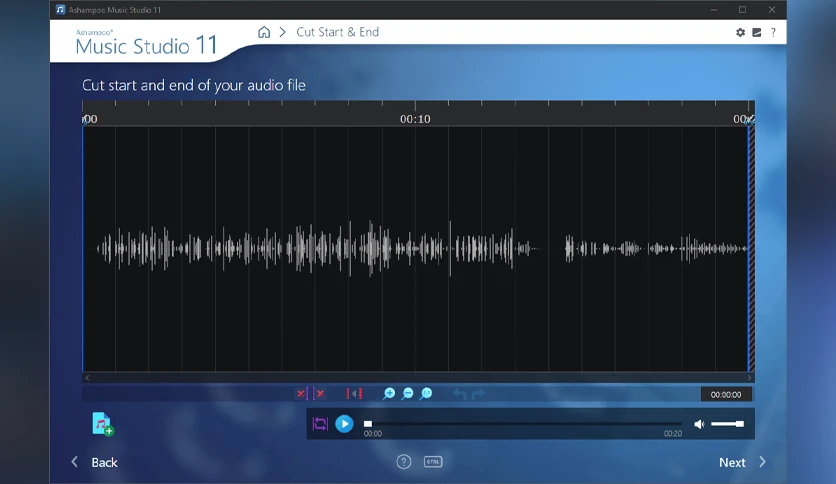Return to the Home screen
The width and height of the screenshot is (836, 484).
[264, 32]
